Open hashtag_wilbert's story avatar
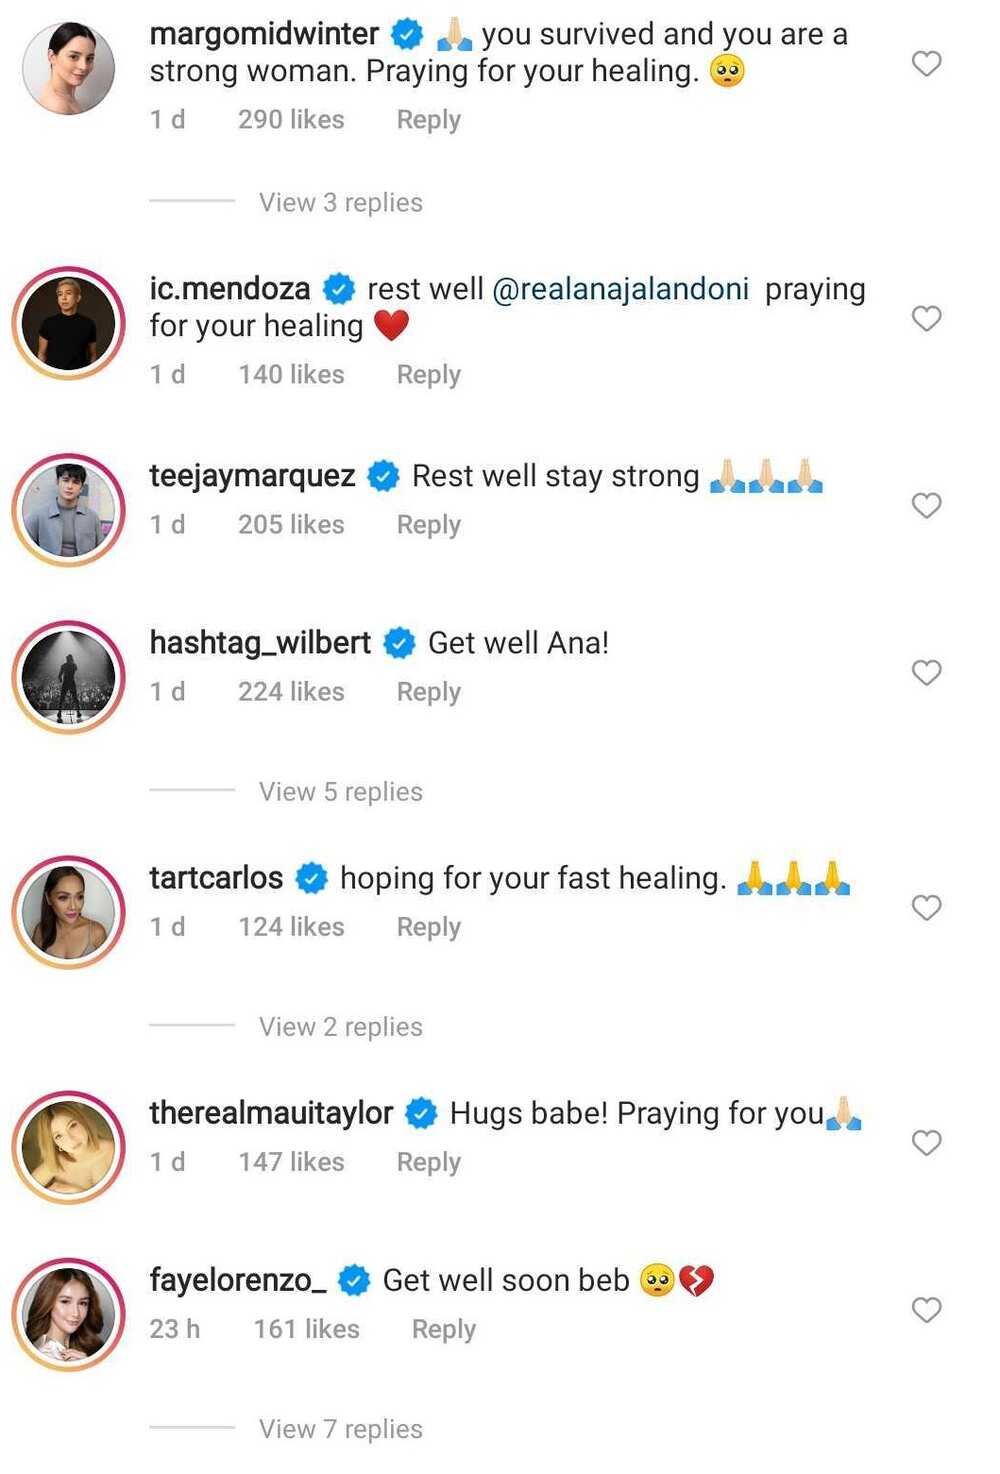Viewport: 1000px width, 1474px height. (x=68, y=677)
